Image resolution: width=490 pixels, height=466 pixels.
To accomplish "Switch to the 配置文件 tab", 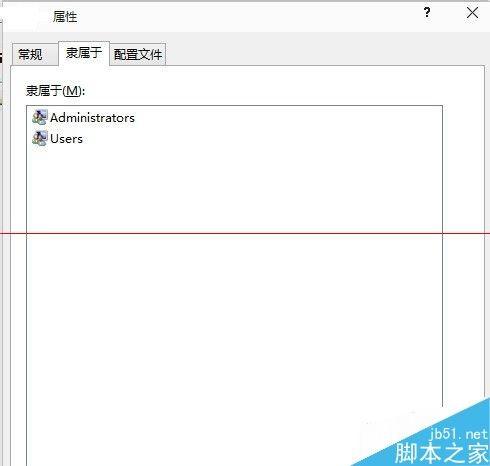I will (138, 54).
